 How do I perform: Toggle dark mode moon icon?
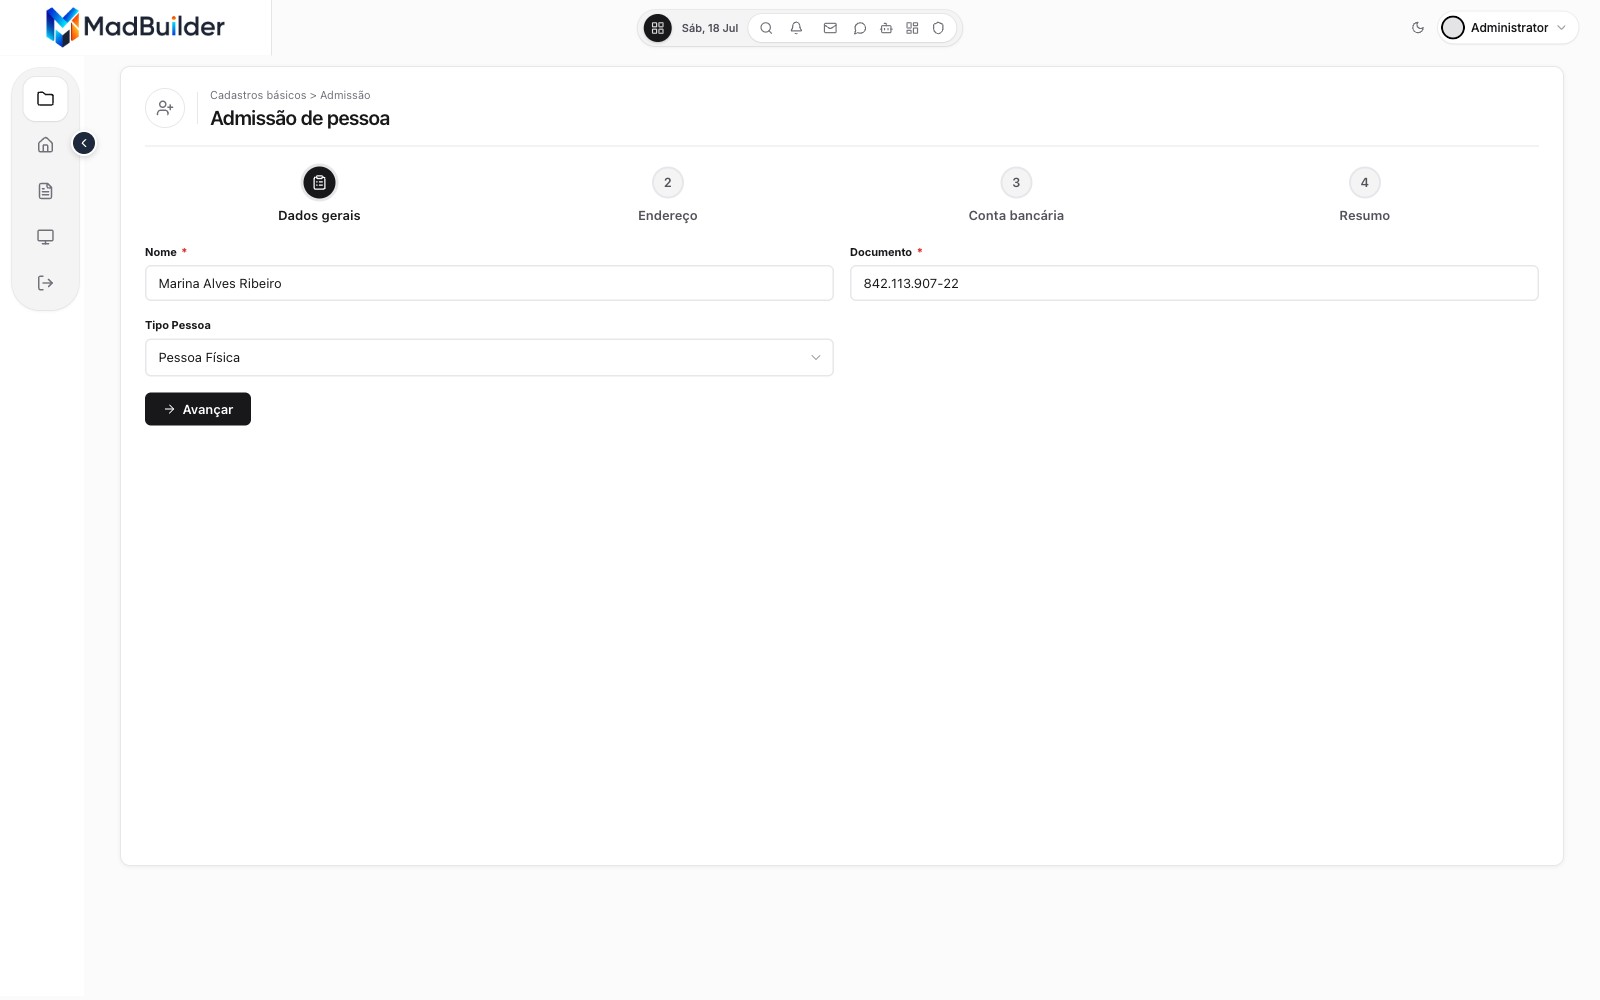tap(1418, 28)
